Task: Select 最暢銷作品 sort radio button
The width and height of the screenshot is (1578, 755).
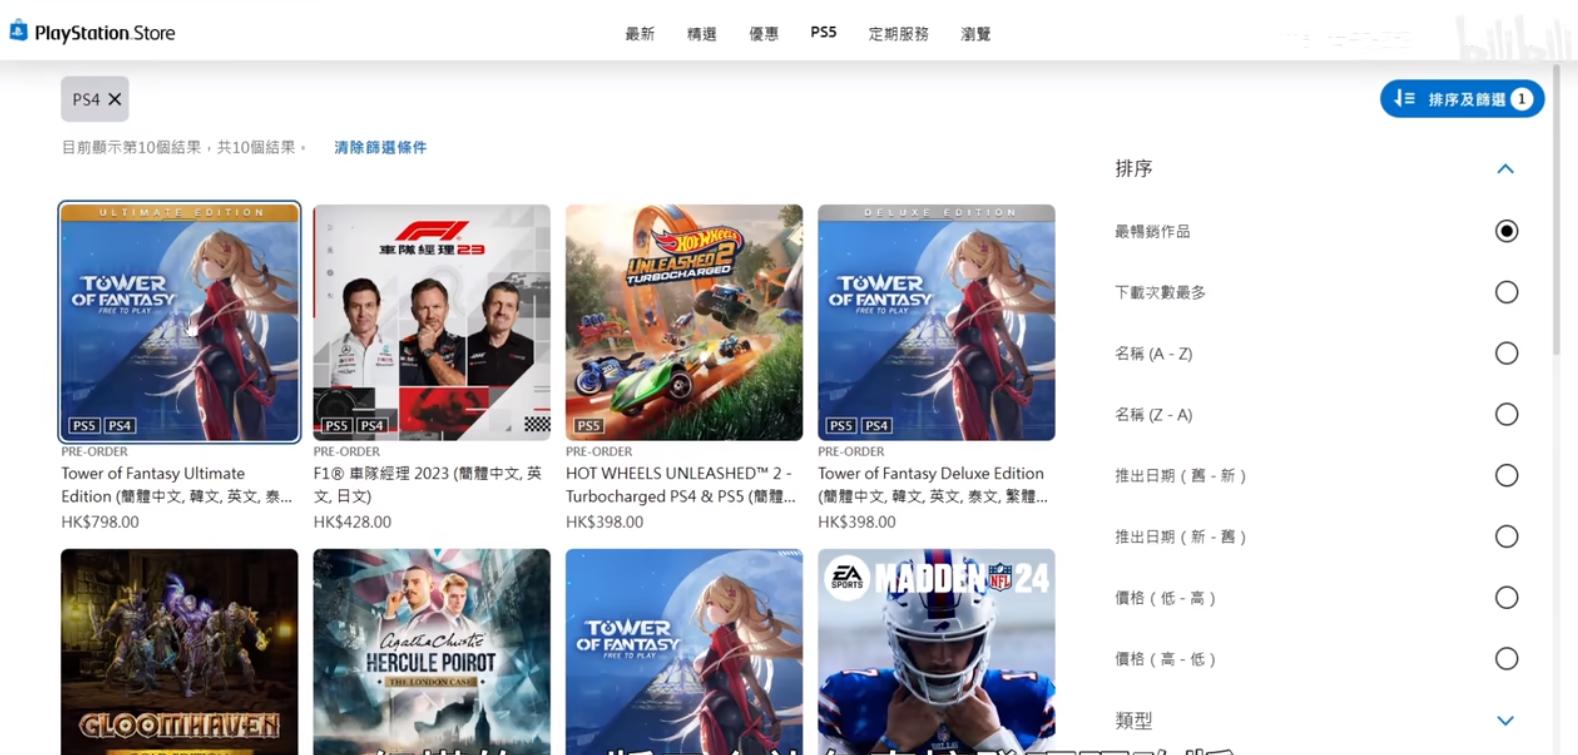Action: [1506, 231]
